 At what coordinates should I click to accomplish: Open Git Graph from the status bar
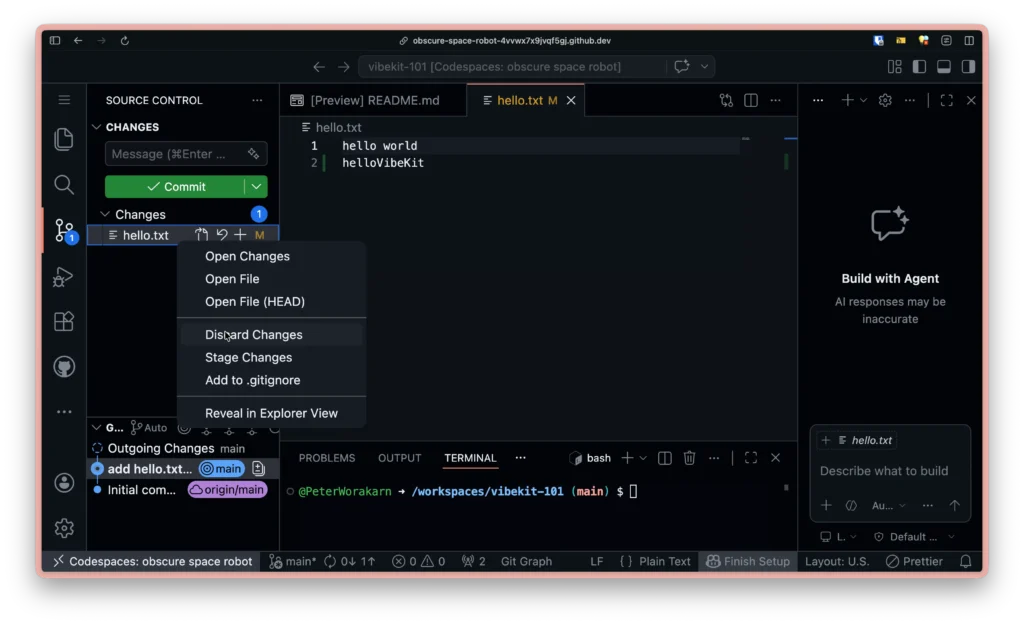526,562
